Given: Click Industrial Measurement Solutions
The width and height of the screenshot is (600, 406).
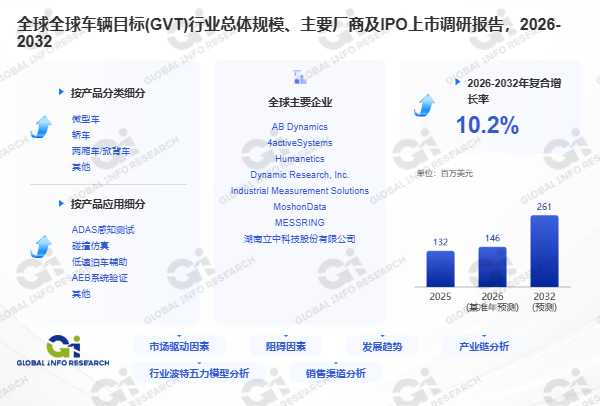Looking at the screenshot, I should [300, 191].
